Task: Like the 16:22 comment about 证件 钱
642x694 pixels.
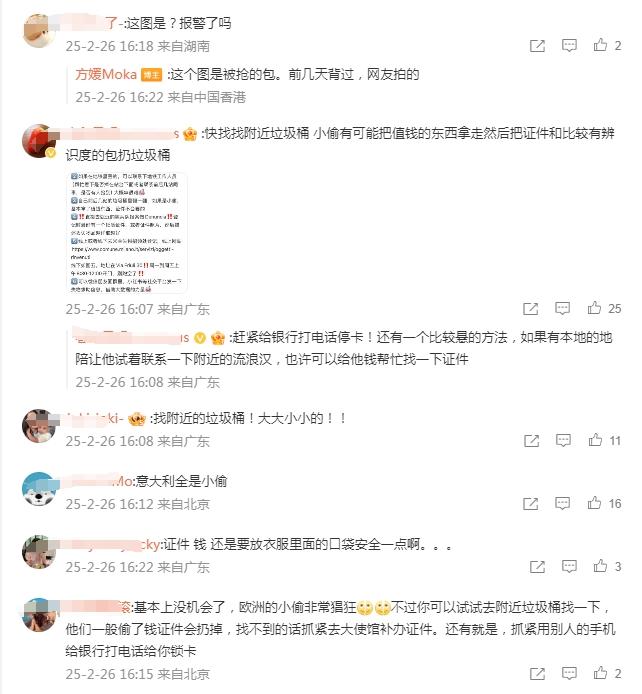Action: tap(600, 566)
